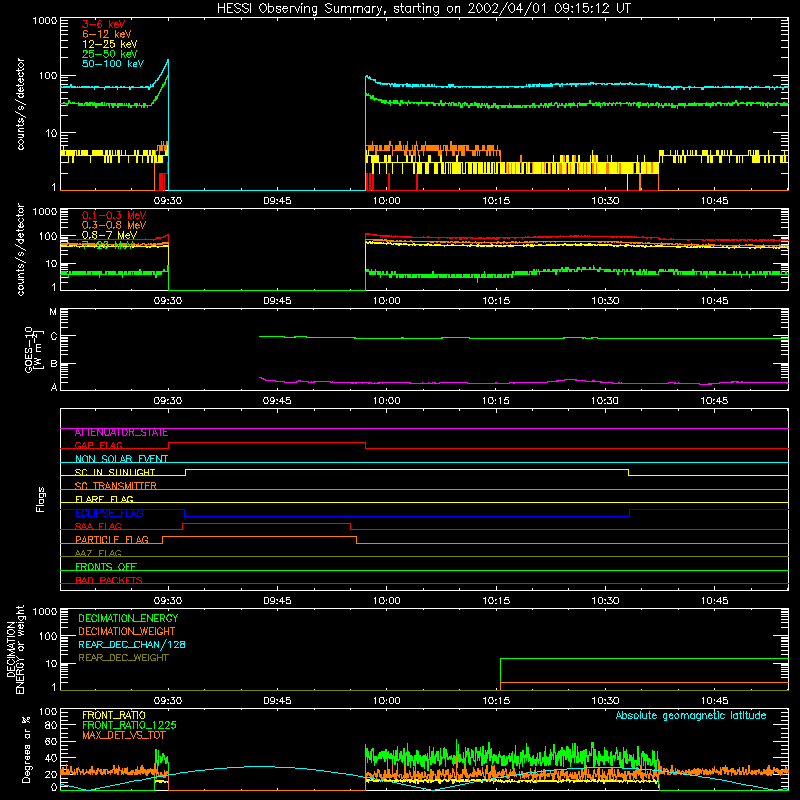Viewport: 800px width, 800px height.
Task: Click the 0.1-0.3 MeV legend entry
Action: [x=114, y=215]
